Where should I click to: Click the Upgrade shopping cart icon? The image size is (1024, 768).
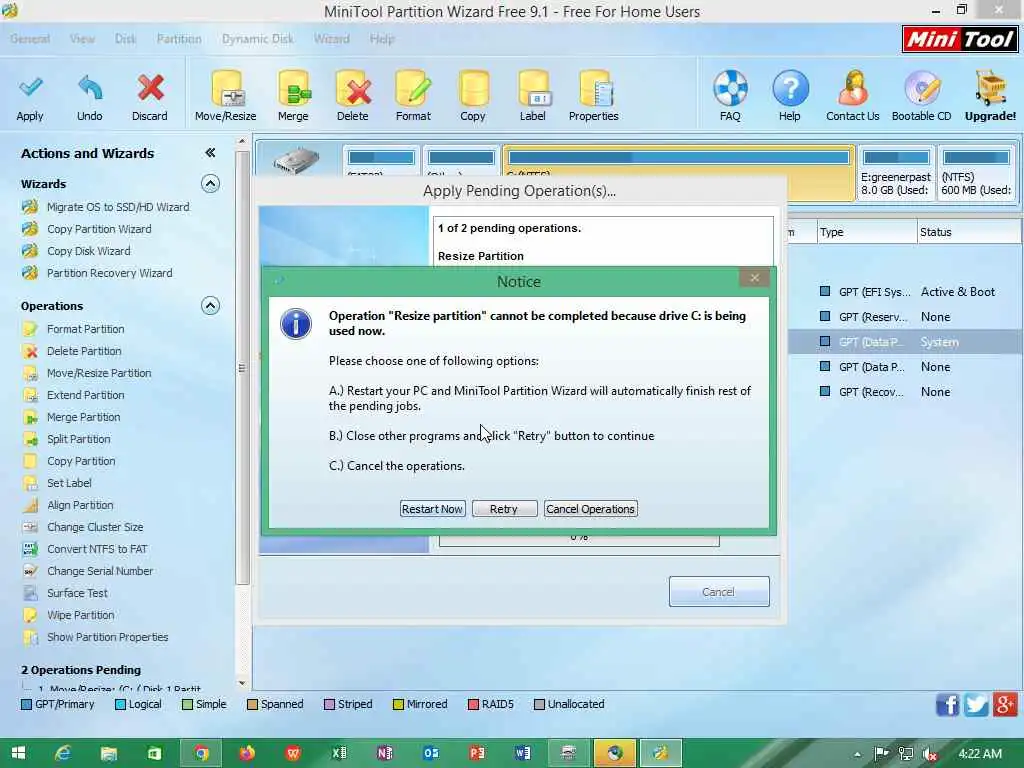tap(991, 89)
